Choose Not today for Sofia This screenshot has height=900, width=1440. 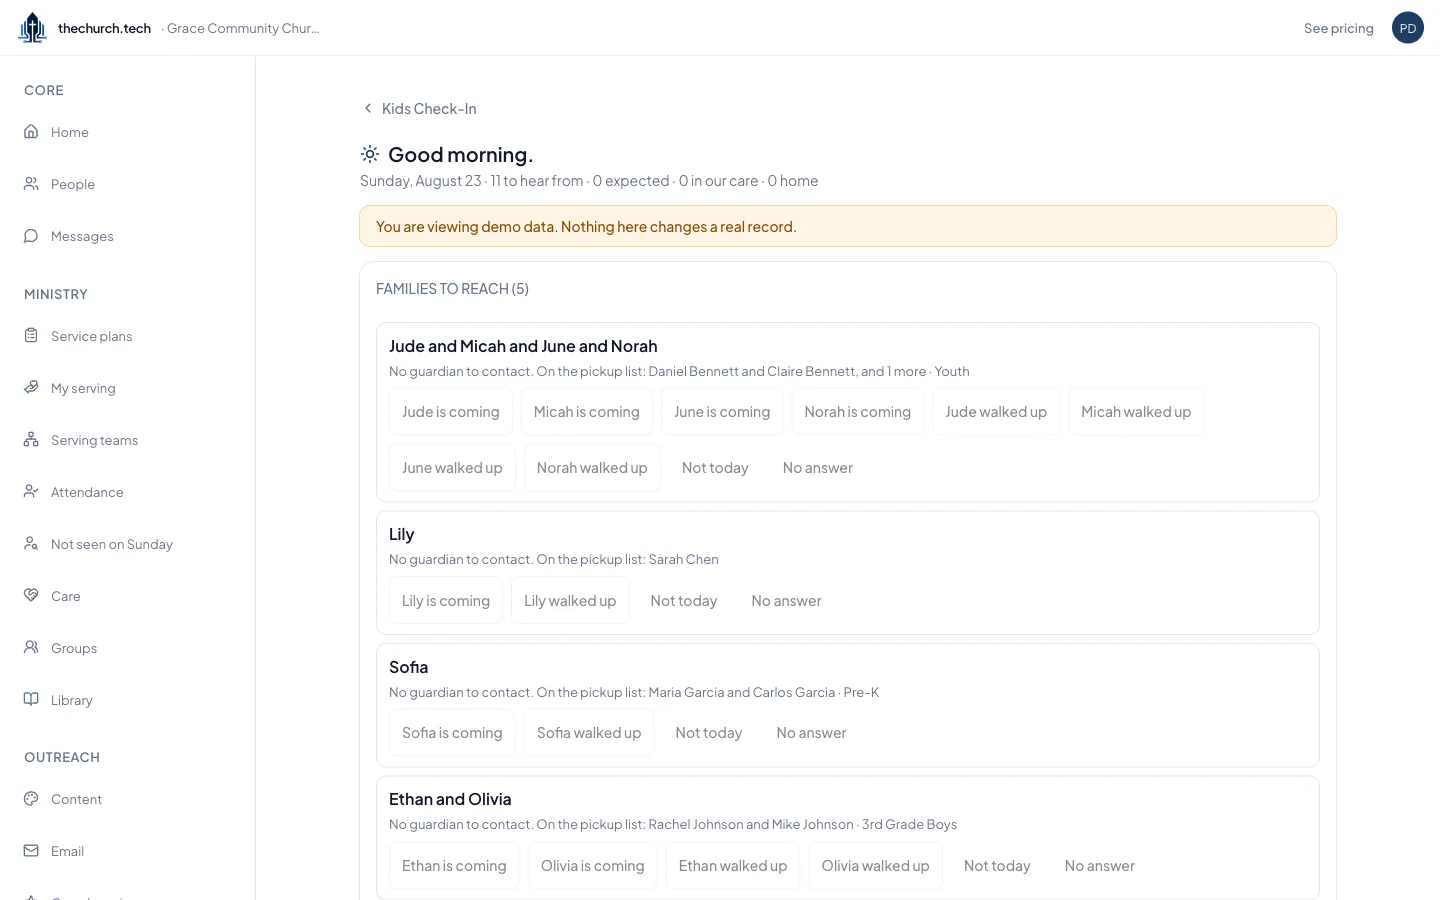[709, 733]
